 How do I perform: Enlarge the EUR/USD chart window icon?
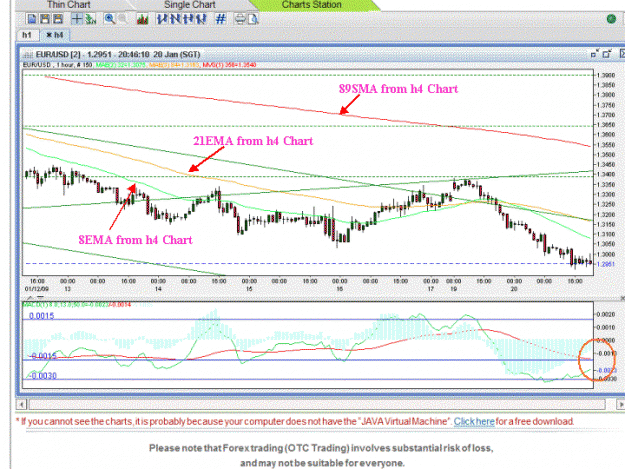(607, 53)
